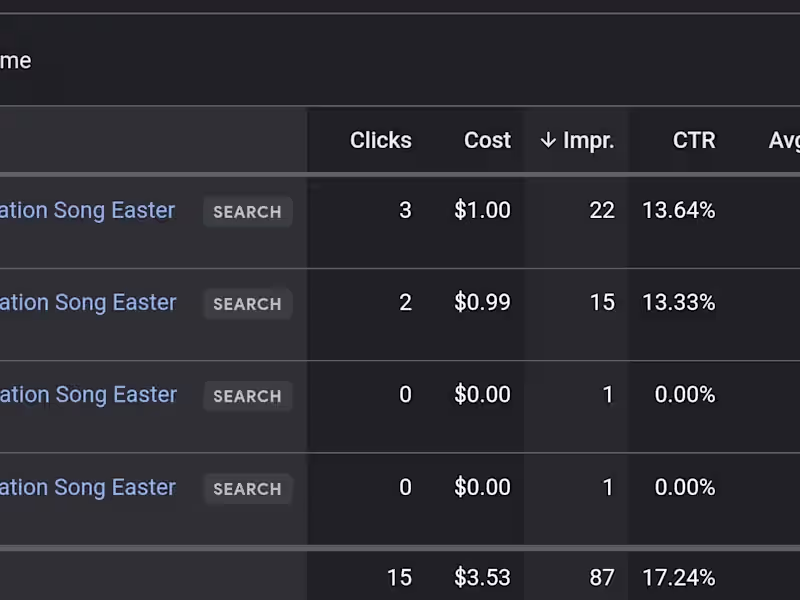Image resolution: width=800 pixels, height=600 pixels.
Task: Click the SEARCH badge in the last campaign row
Action: point(247,489)
